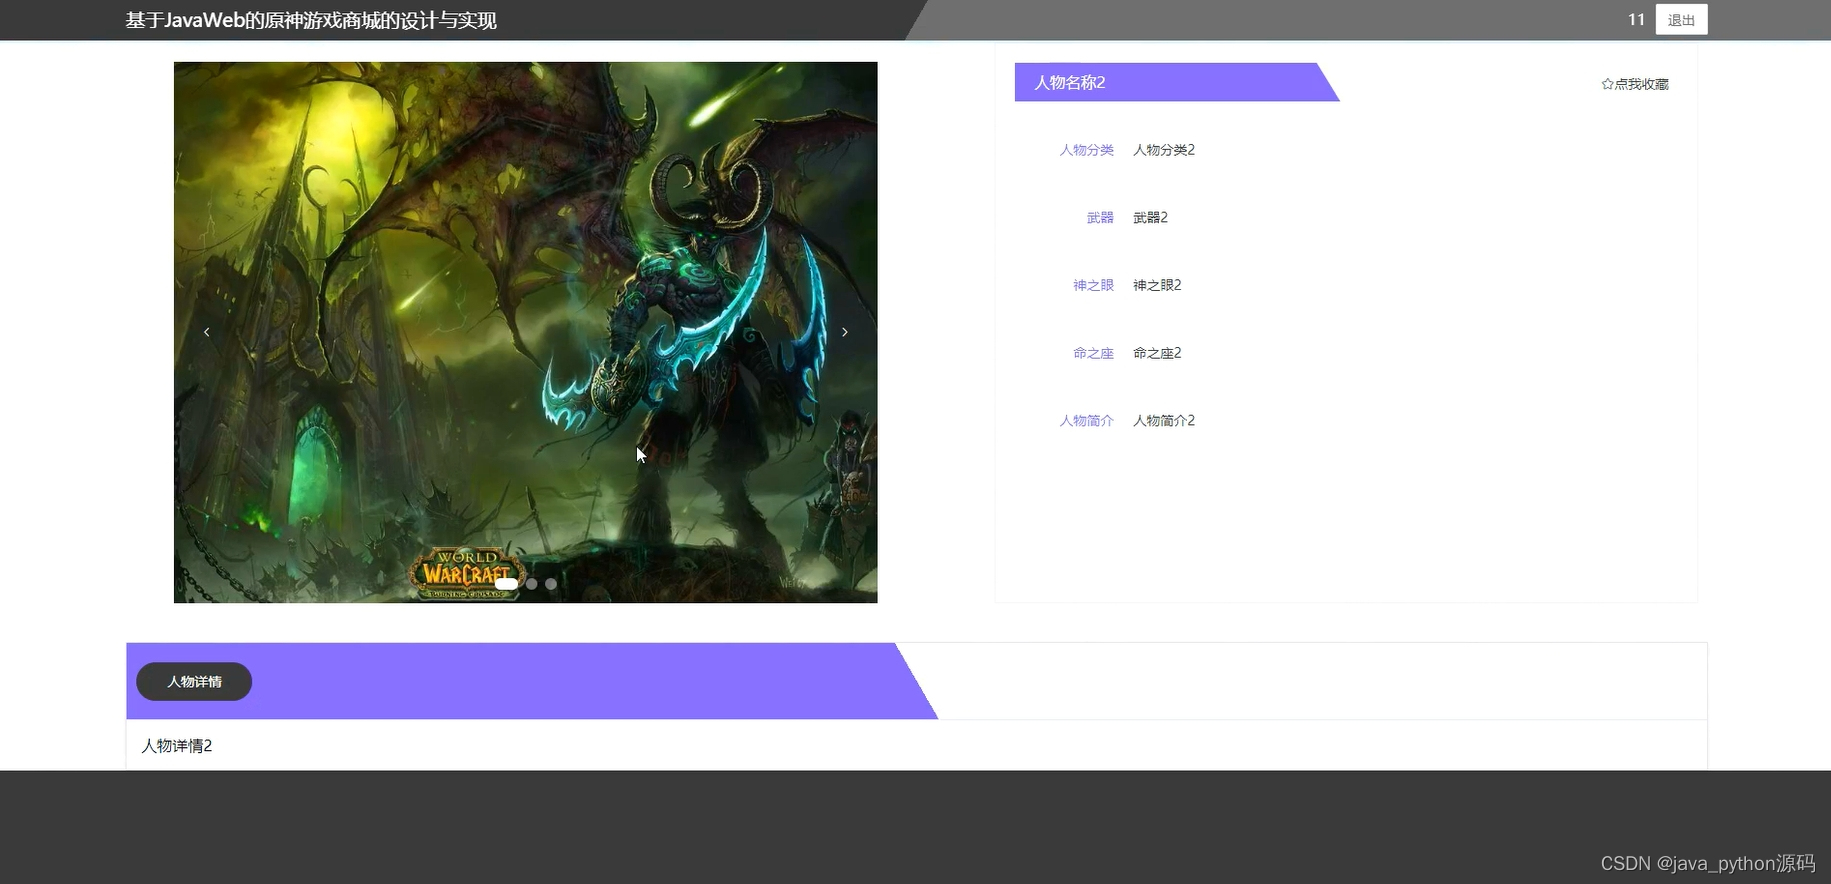This screenshot has height=884, width=1831.
Task: Go to next carousel image arrow
Action: 845,332
